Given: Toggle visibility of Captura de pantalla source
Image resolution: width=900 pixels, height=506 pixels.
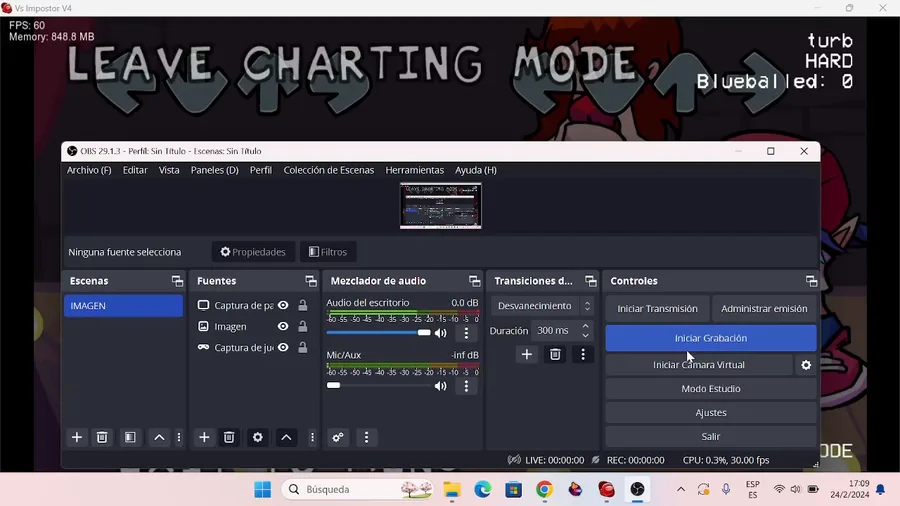Looking at the screenshot, I should point(283,305).
